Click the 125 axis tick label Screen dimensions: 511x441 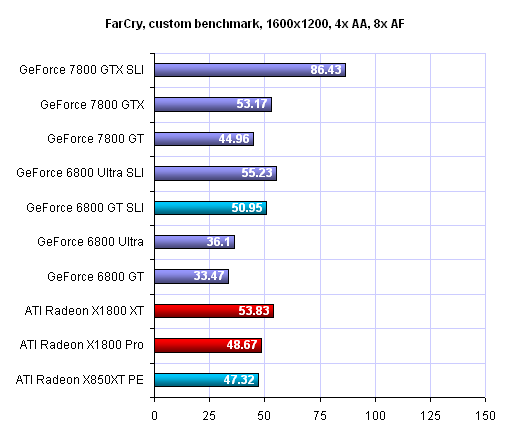pos(430,416)
